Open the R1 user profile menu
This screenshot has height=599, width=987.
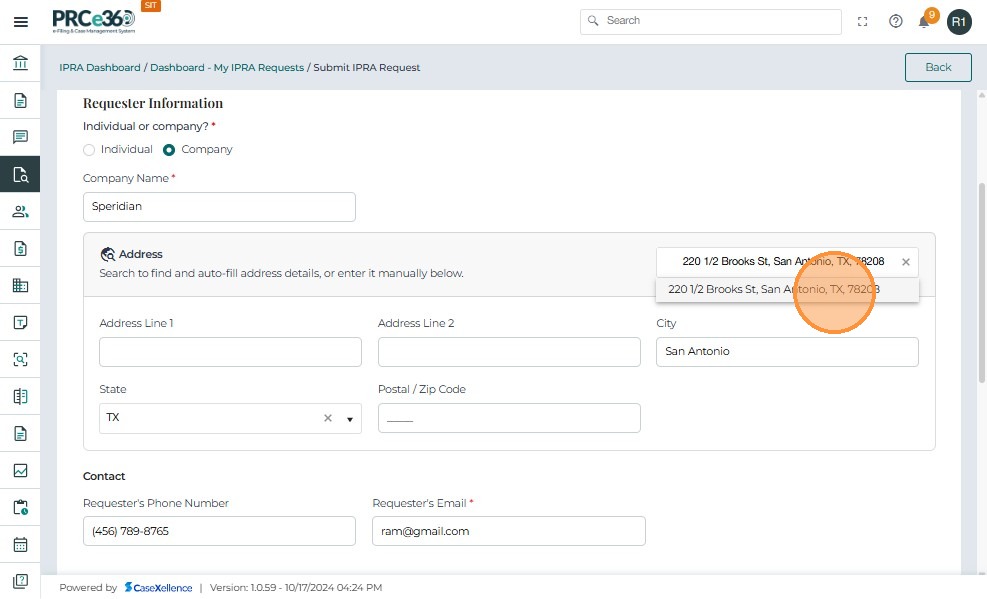click(959, 21)
